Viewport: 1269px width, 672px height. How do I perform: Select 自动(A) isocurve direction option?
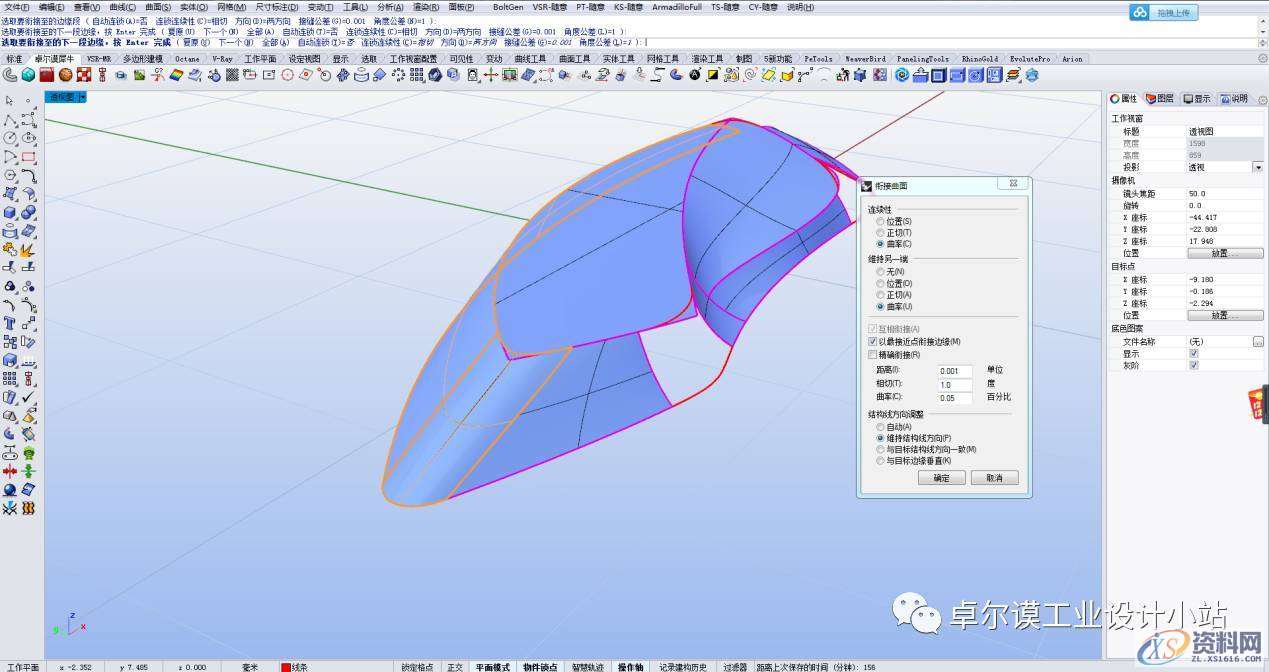[x=880, y=427]
